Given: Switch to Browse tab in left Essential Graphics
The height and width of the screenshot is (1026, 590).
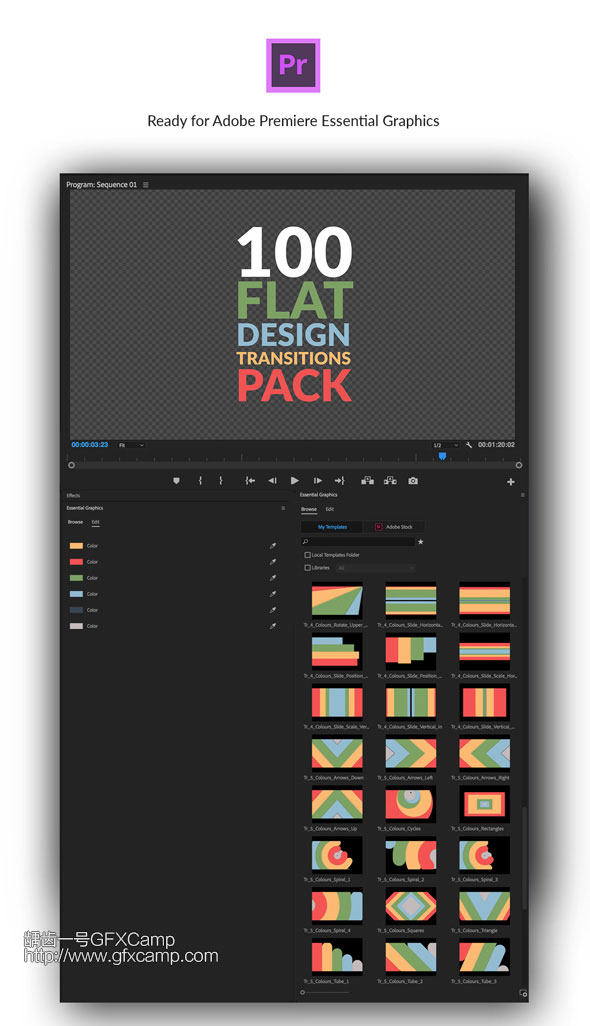Looking at the screenshot, I should 75,522.
